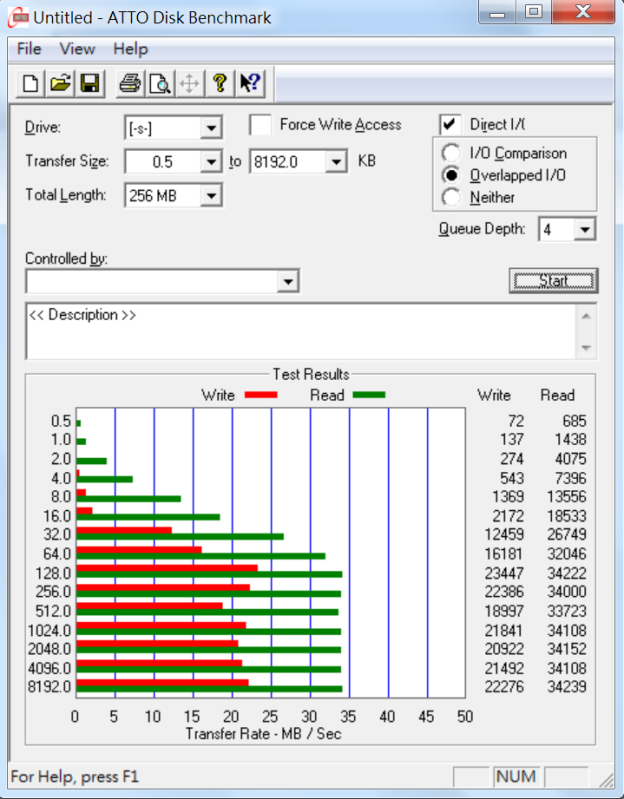Open the View menu
Viewport: 624px width, 799px height.
point(77,49)
